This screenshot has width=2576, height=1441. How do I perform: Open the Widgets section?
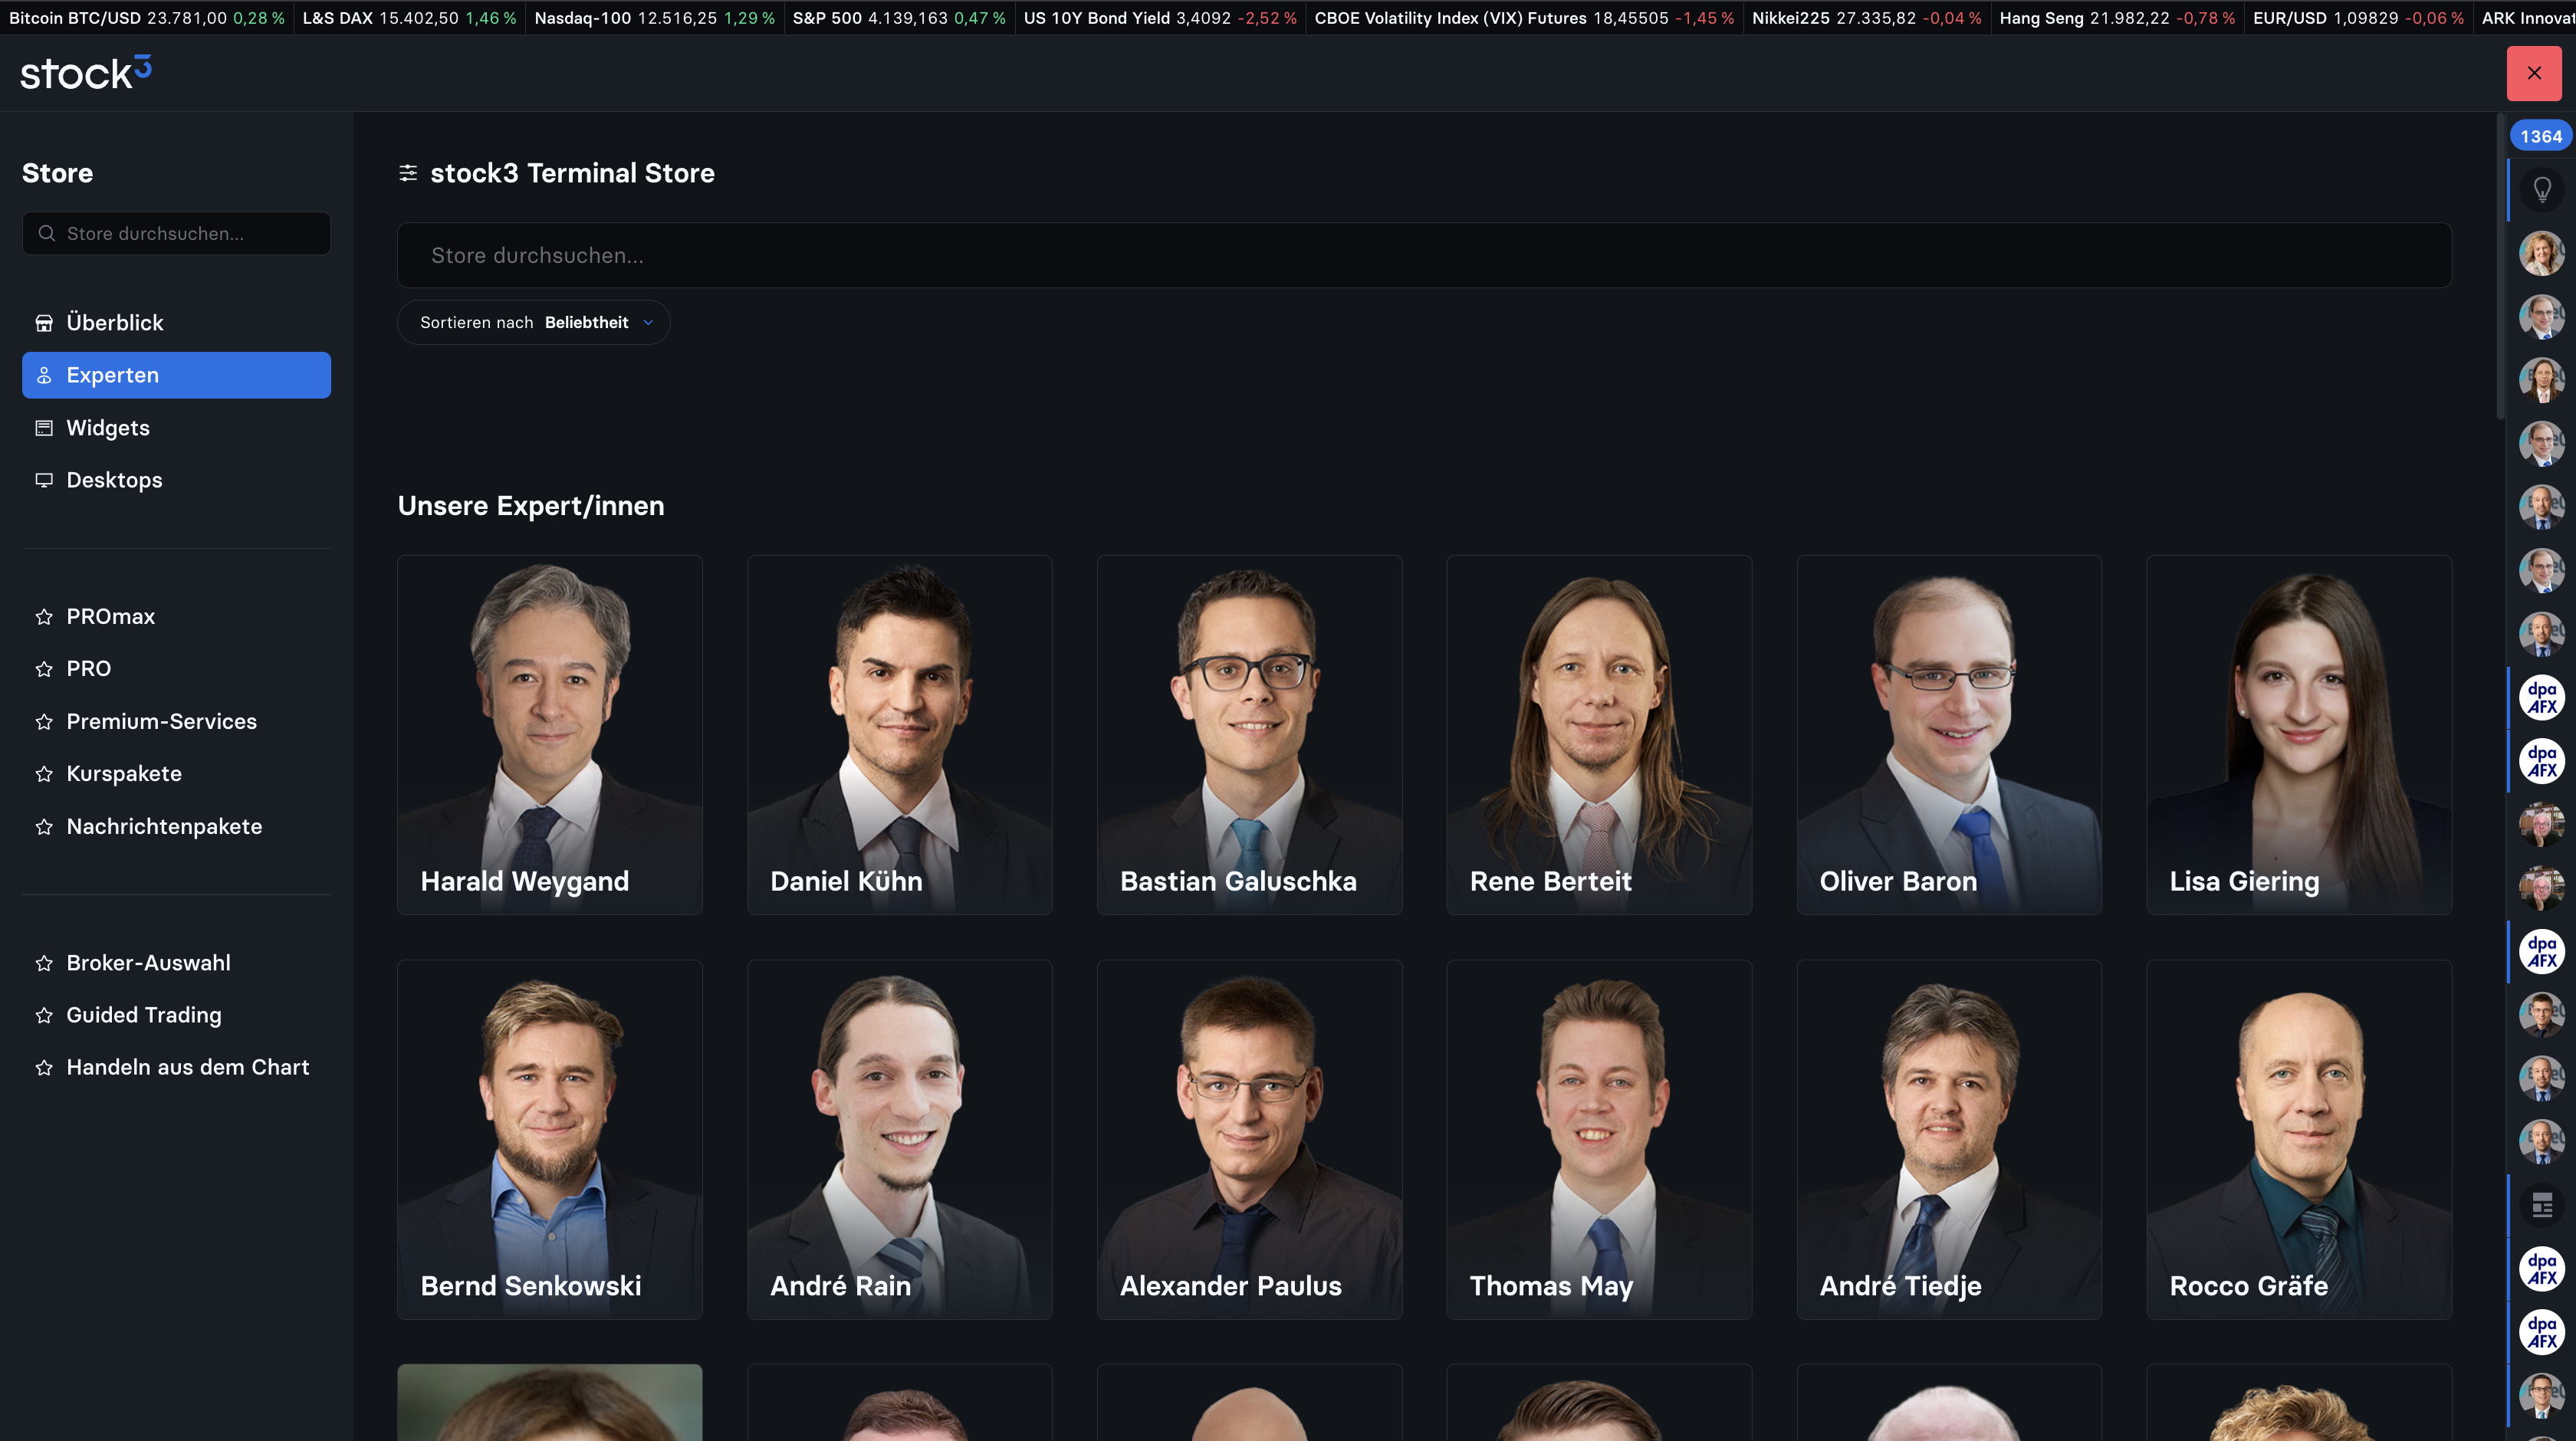(176, 428)
